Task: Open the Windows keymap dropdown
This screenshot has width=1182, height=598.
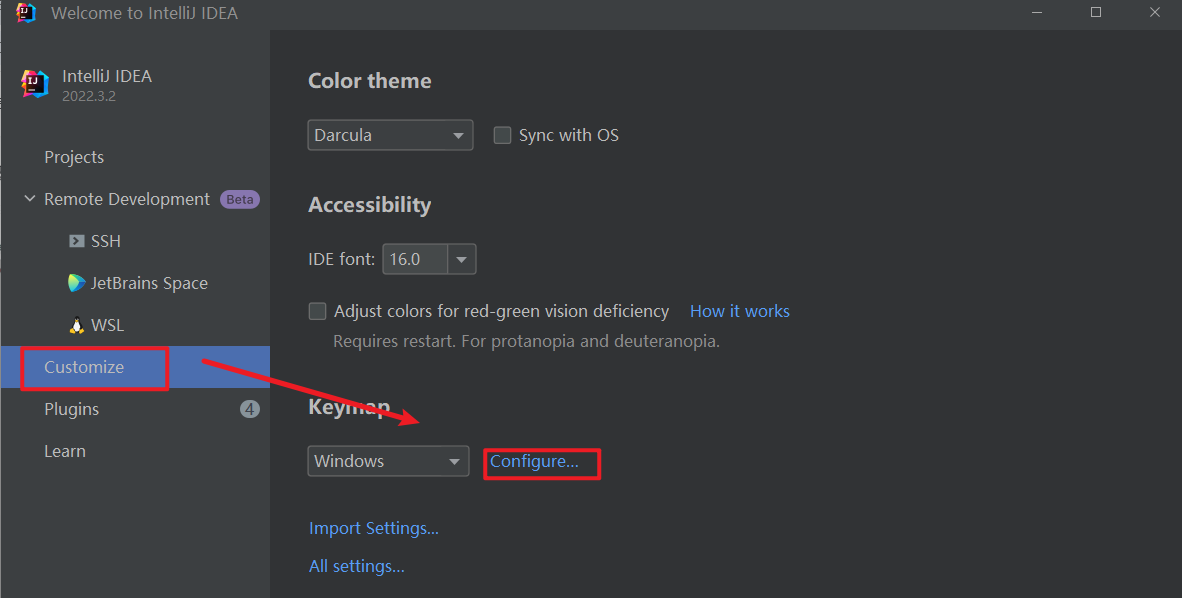Action: tap(388, 461)
